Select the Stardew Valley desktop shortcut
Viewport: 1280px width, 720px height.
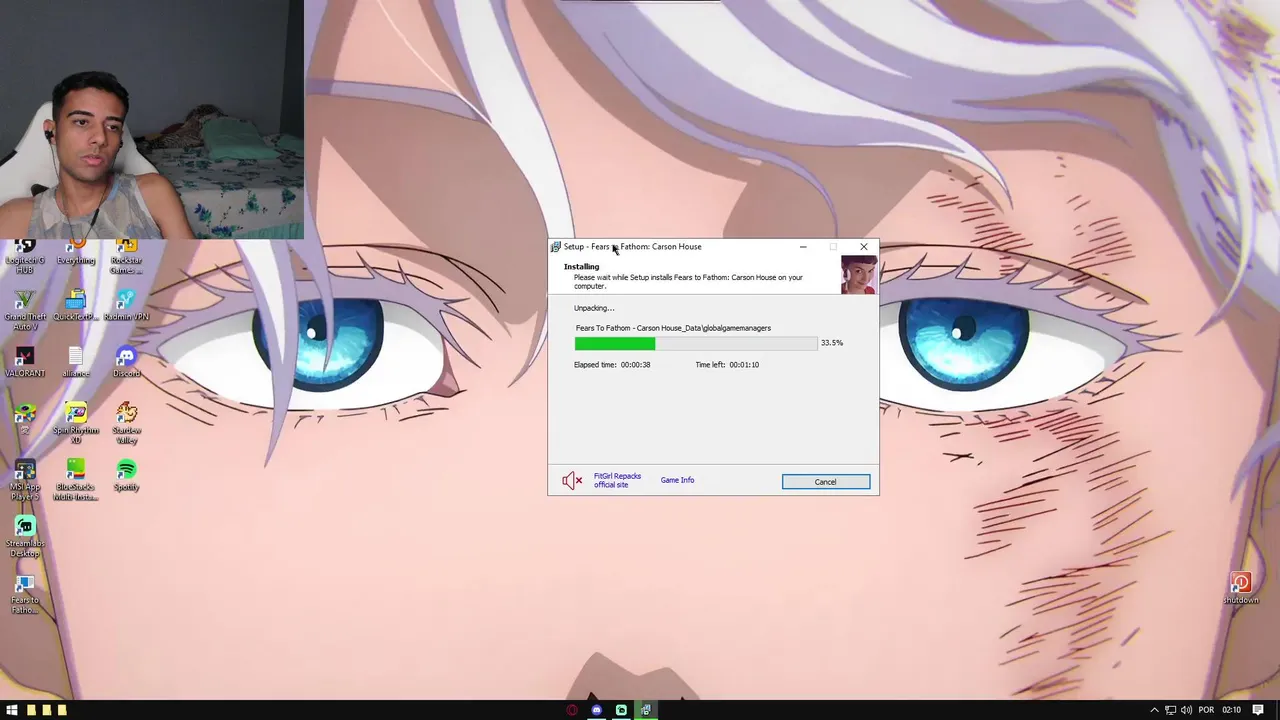click(126, 423)
